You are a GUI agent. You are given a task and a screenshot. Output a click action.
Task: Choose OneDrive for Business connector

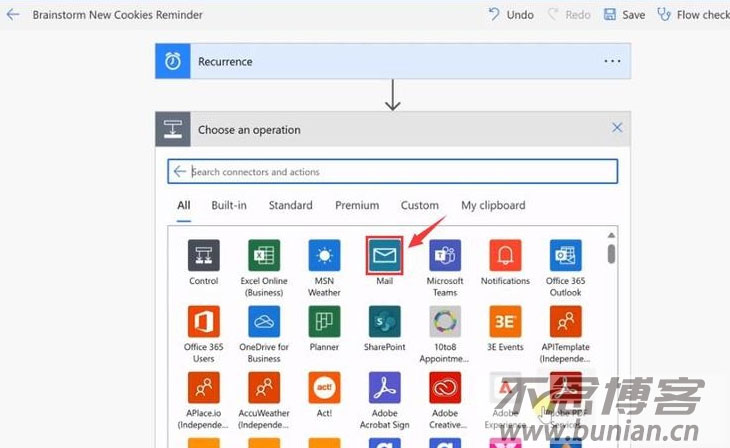[x=264, y=321]
